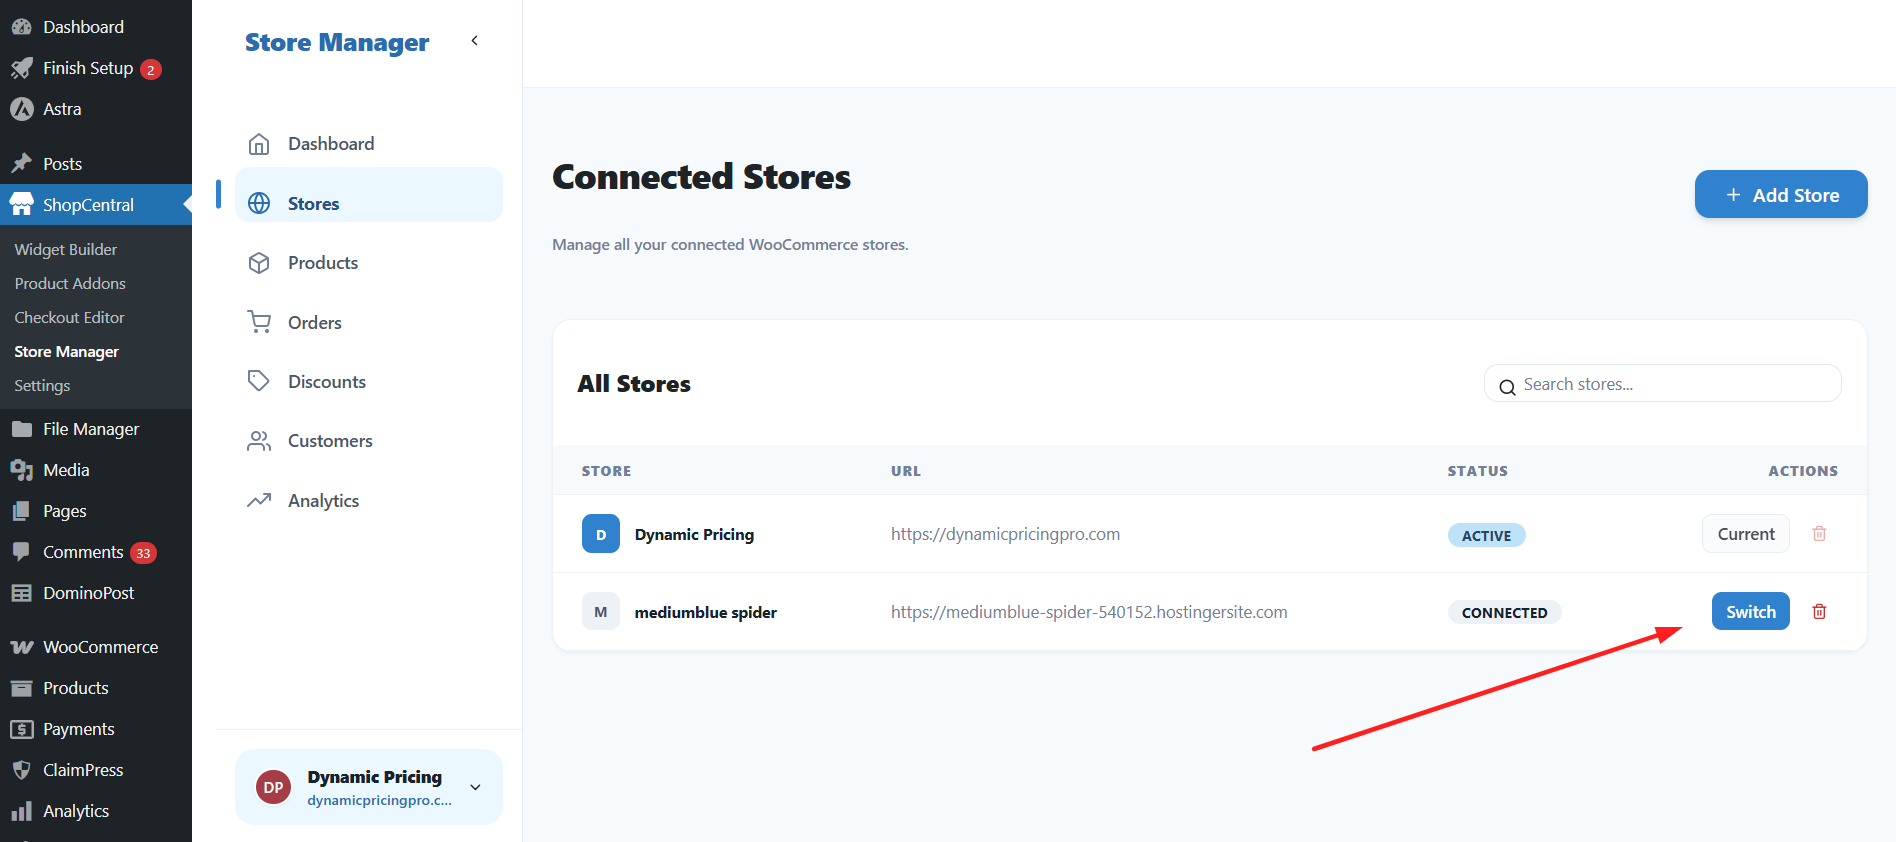Click the Current button for Dynamic Pricing

pos(1746,534)
